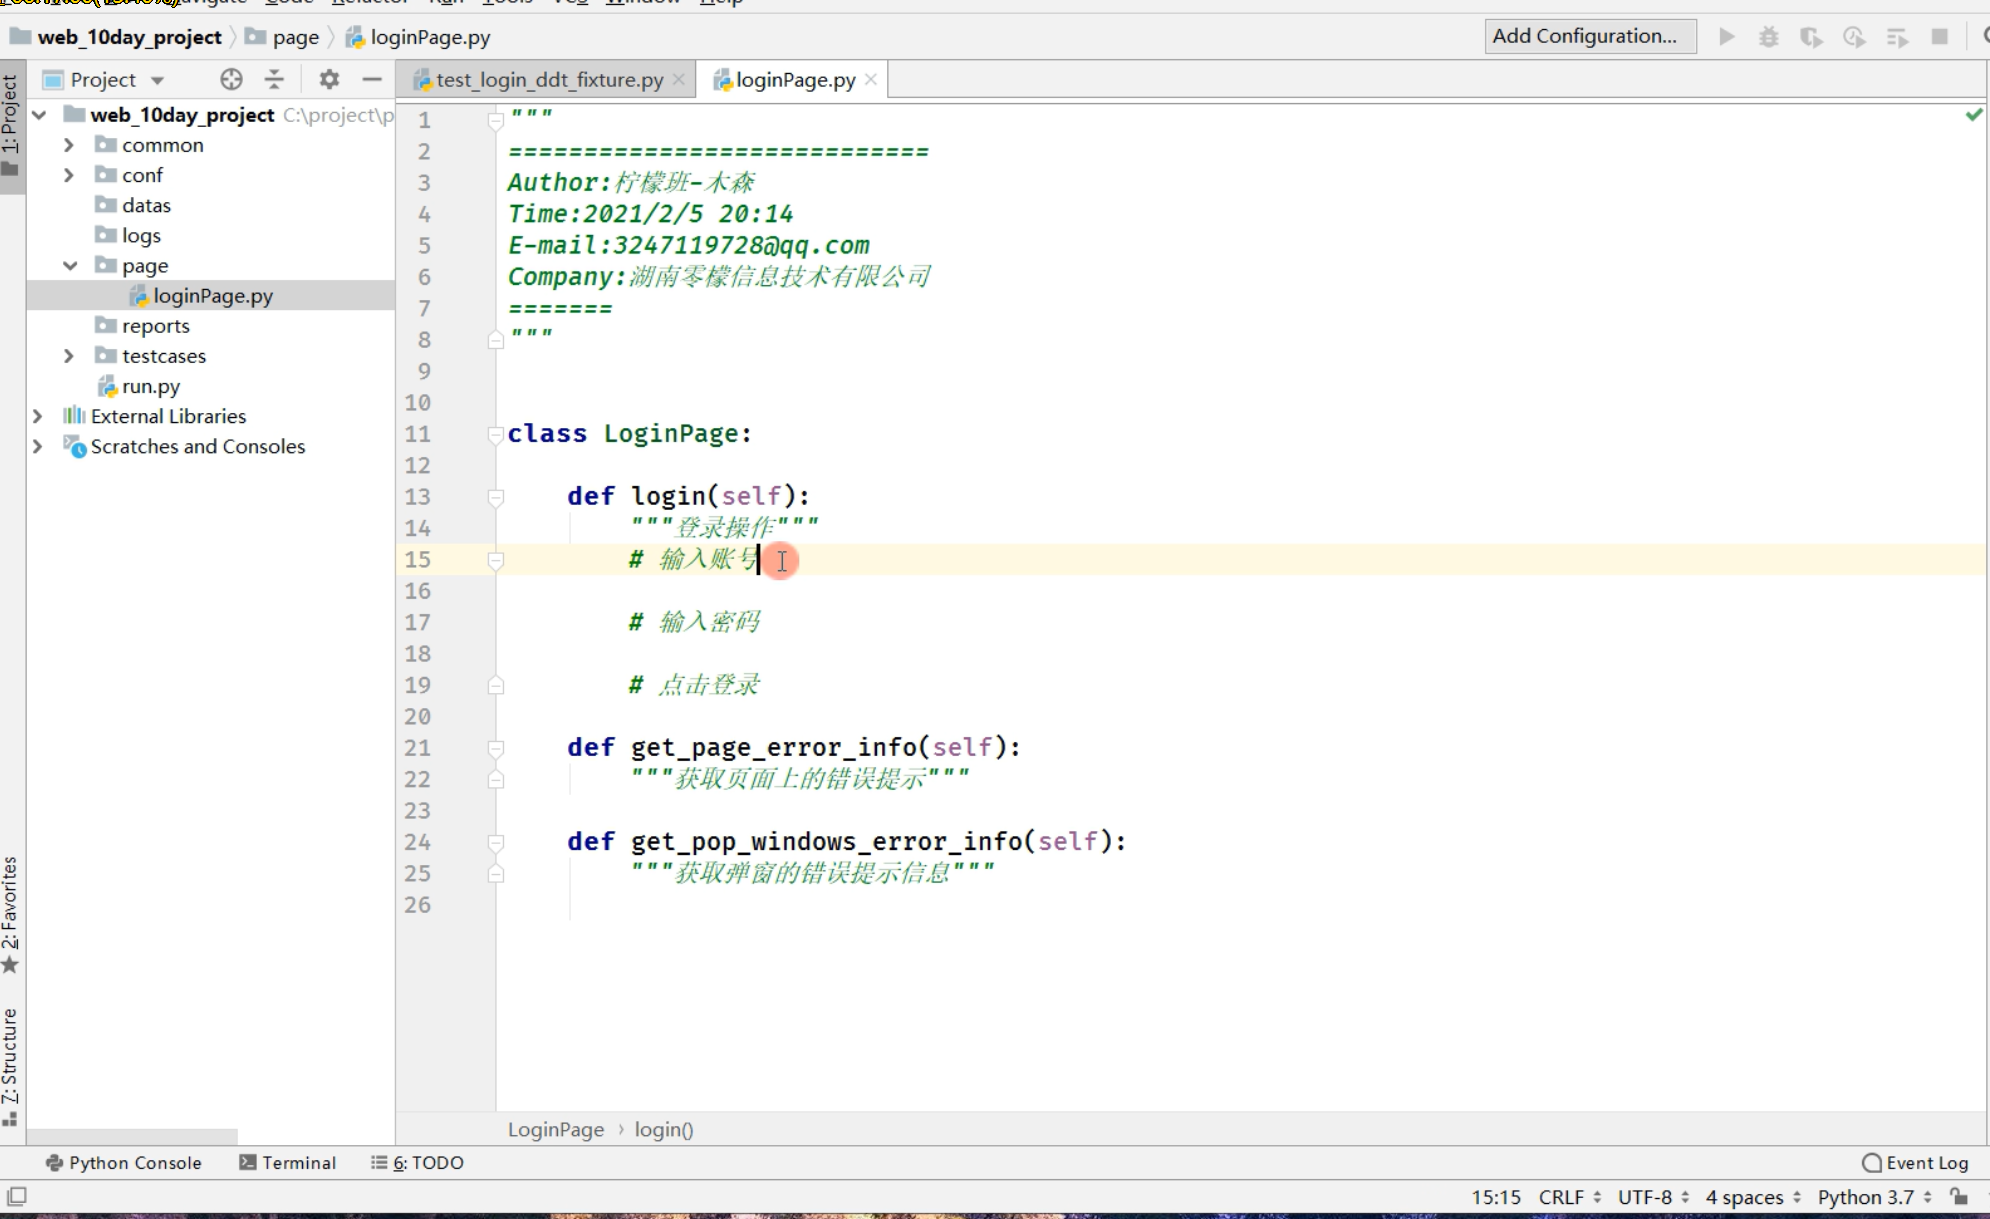1990x1219 pixels.
Task: Click the Stop square icon in toolbar
Action: point(1939,37)
